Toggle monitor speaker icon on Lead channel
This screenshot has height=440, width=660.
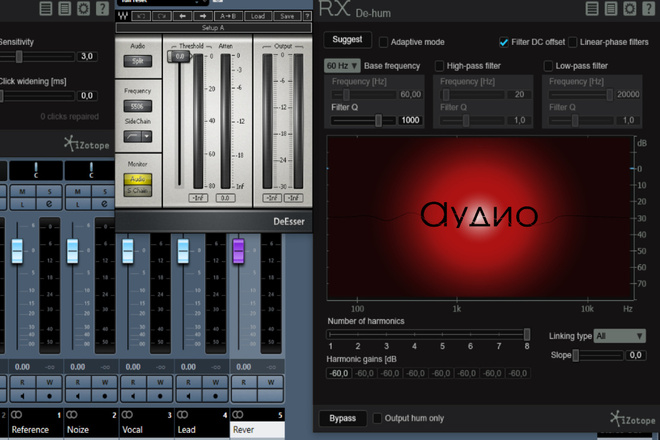[x=188, y=396]
